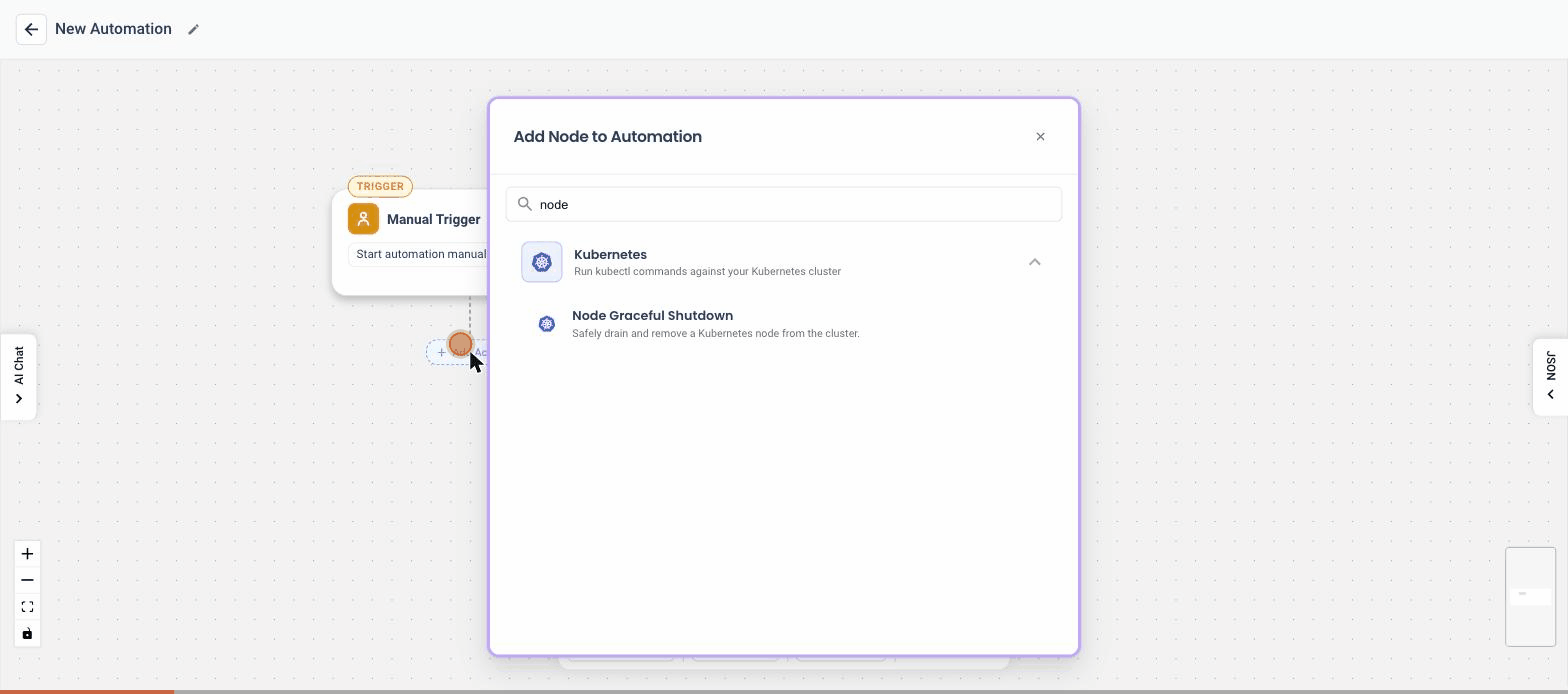Screen dimensions: 1568x694
Task: Click 'Add Node to Automation' heading
Action: point(607,136)
